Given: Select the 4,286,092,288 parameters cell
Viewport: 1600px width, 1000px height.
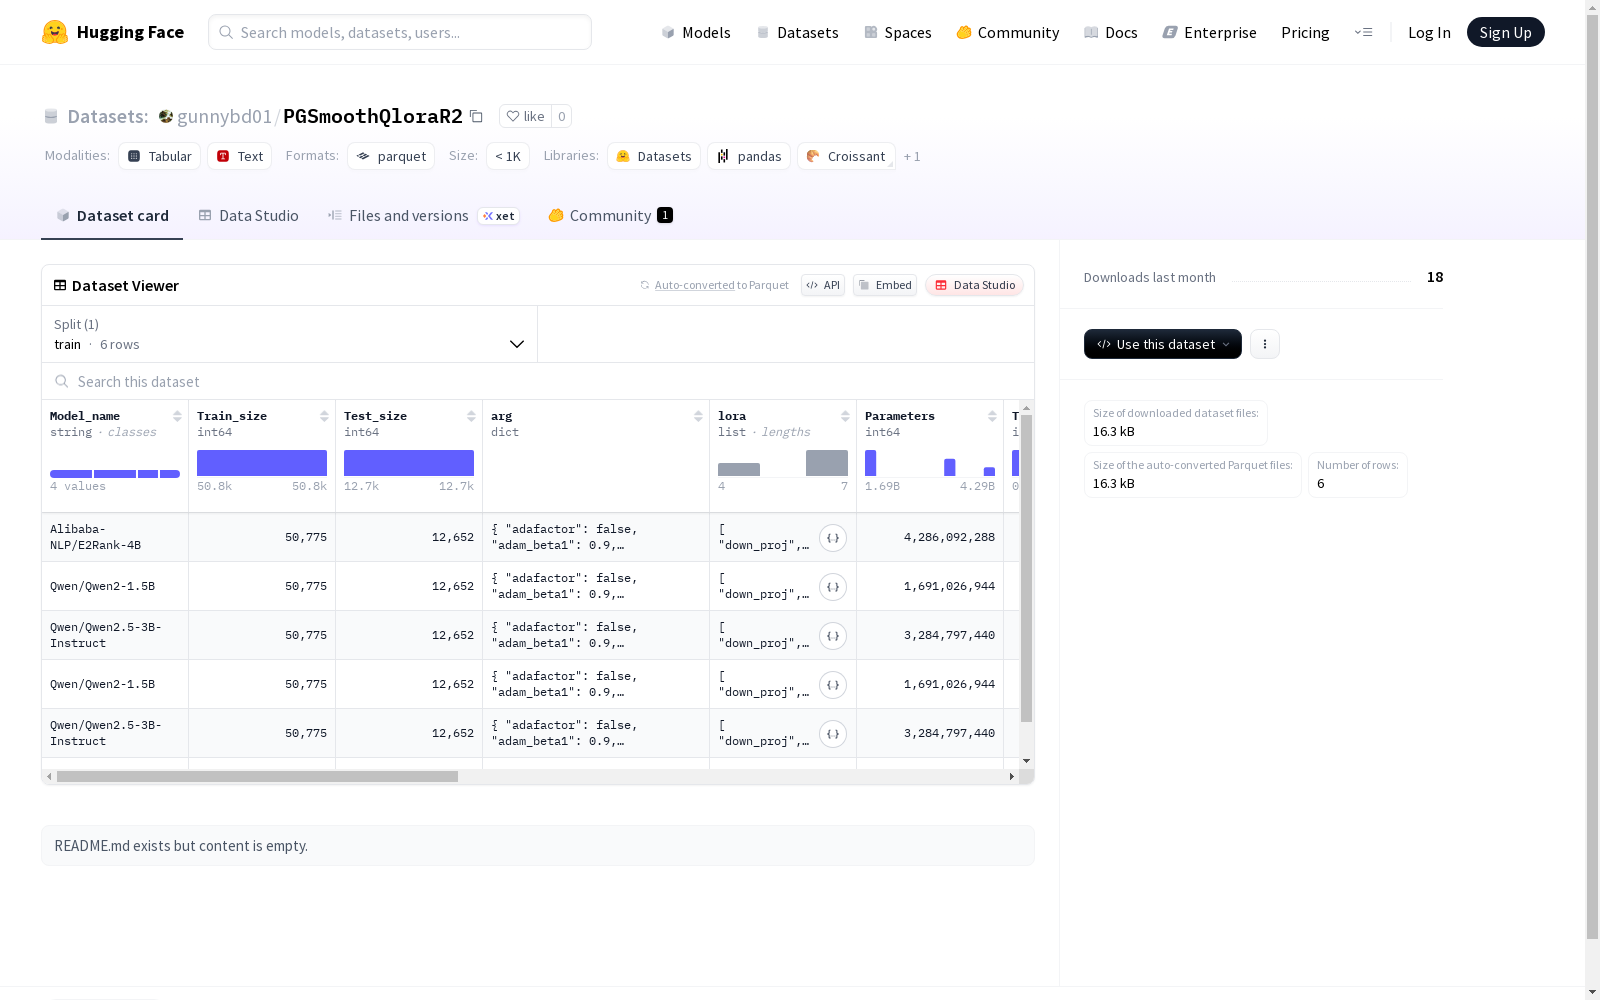Looking at the screenshot, I should 930,537.
